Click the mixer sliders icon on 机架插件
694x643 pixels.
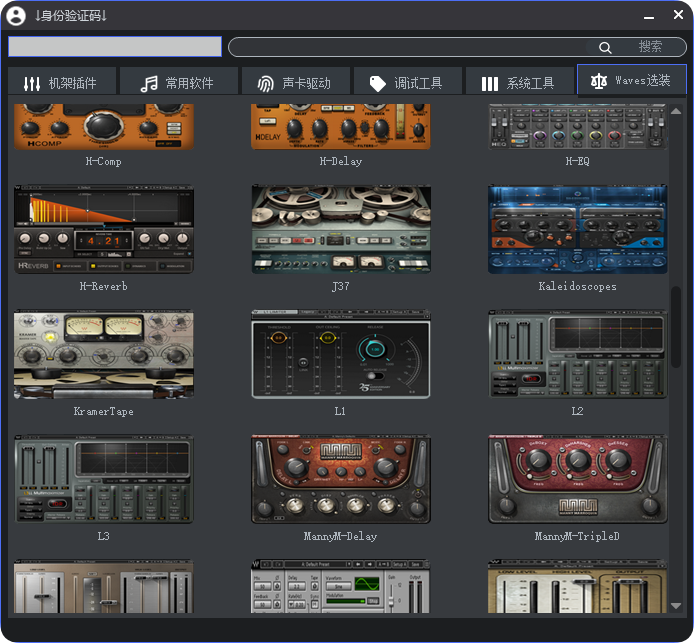point(32,83)
